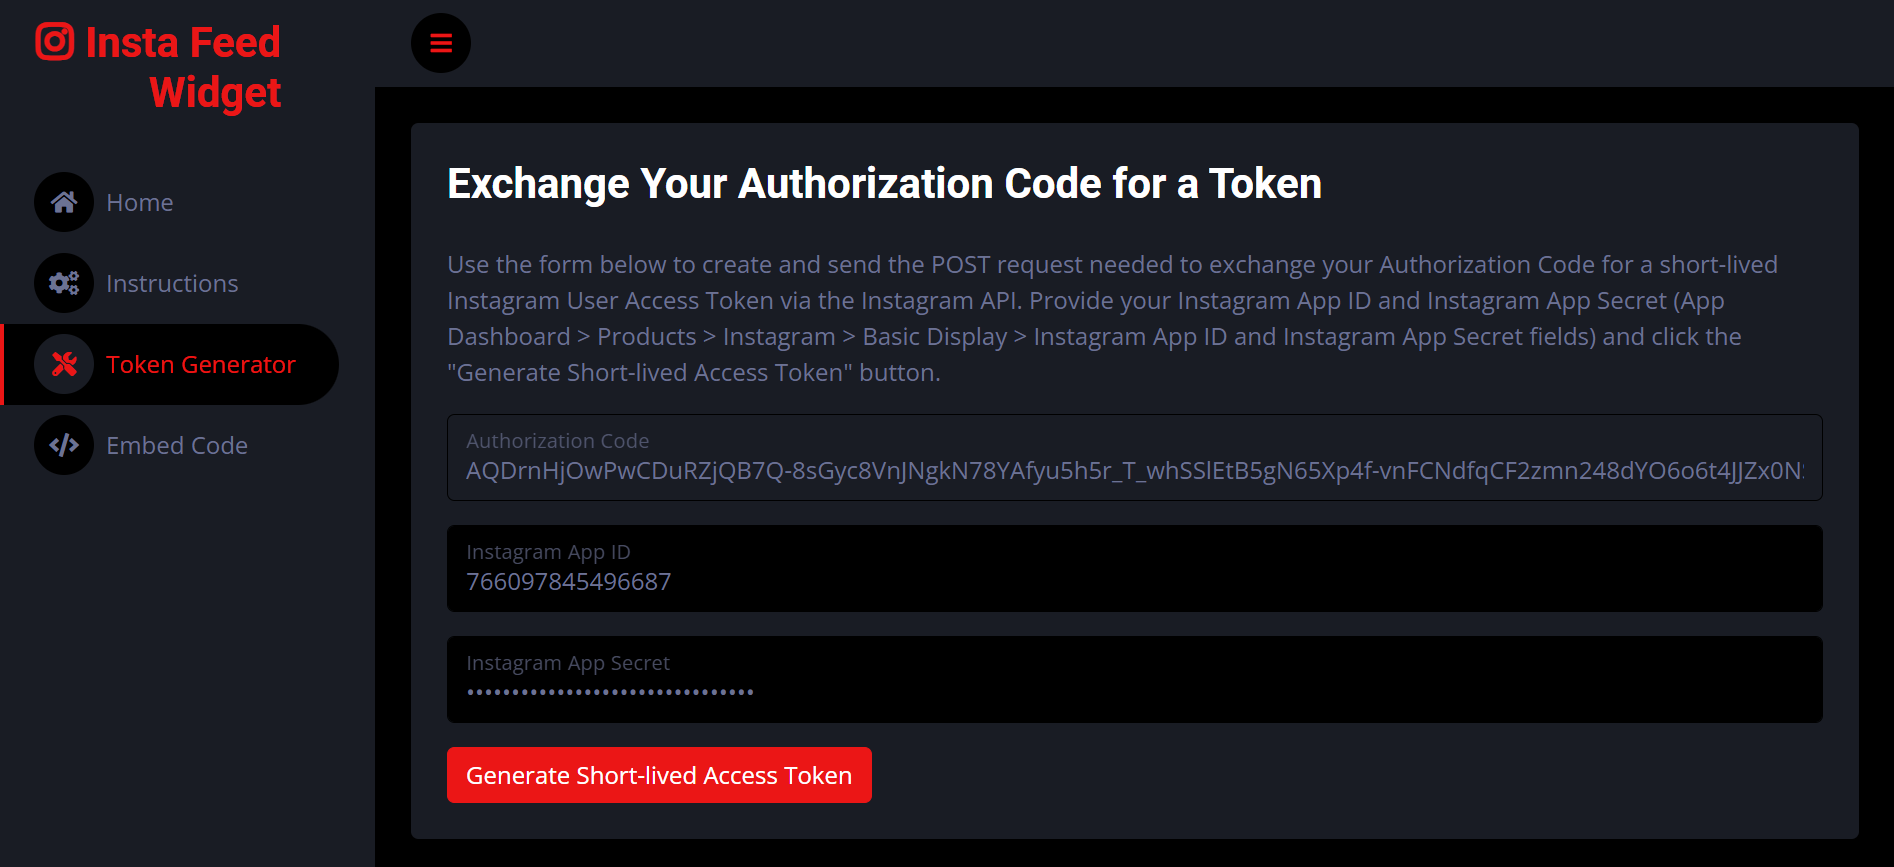
Task: Open the Home menu label
Action: tap(140, 203)
